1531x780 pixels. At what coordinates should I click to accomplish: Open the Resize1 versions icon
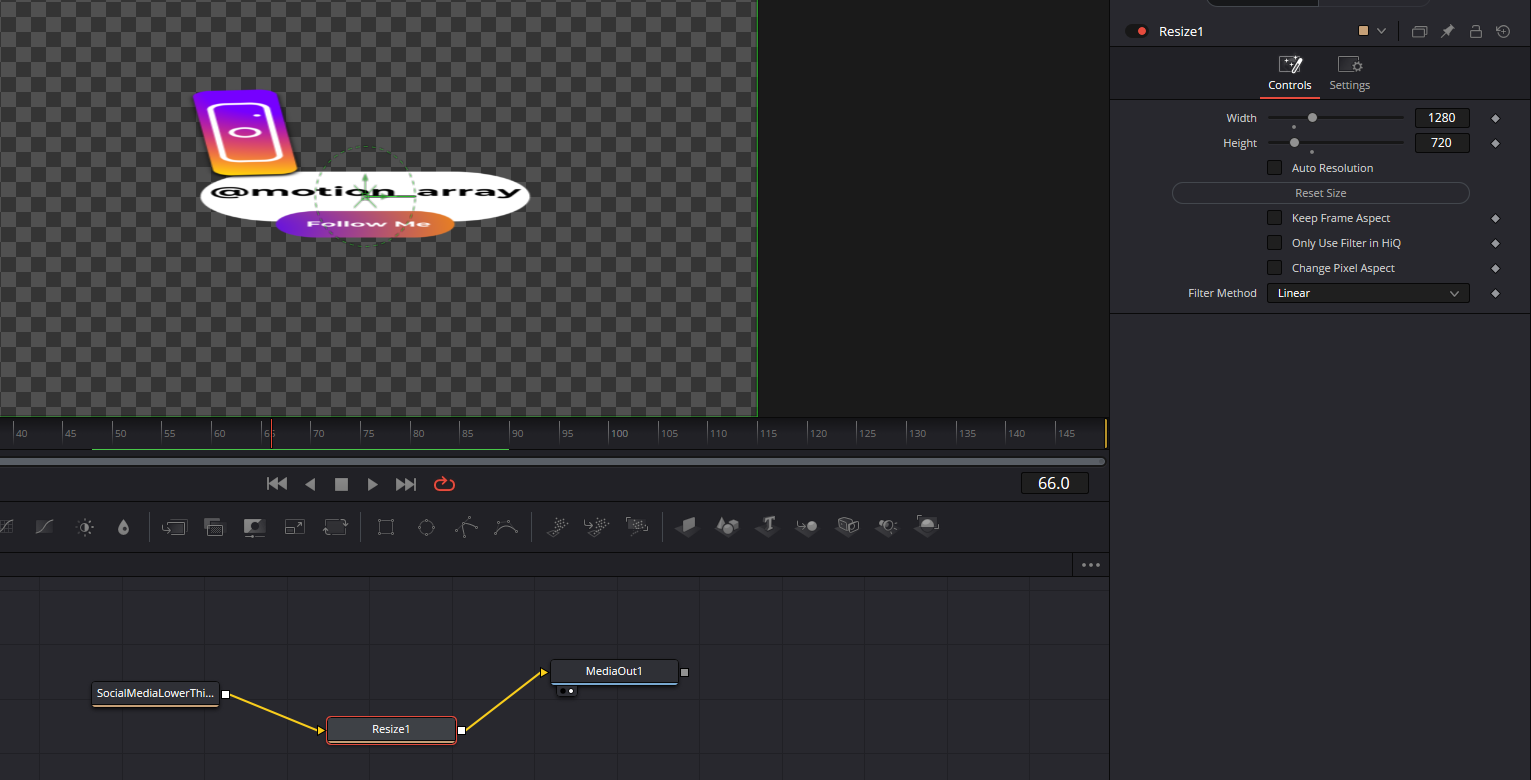pos(1419,31)
